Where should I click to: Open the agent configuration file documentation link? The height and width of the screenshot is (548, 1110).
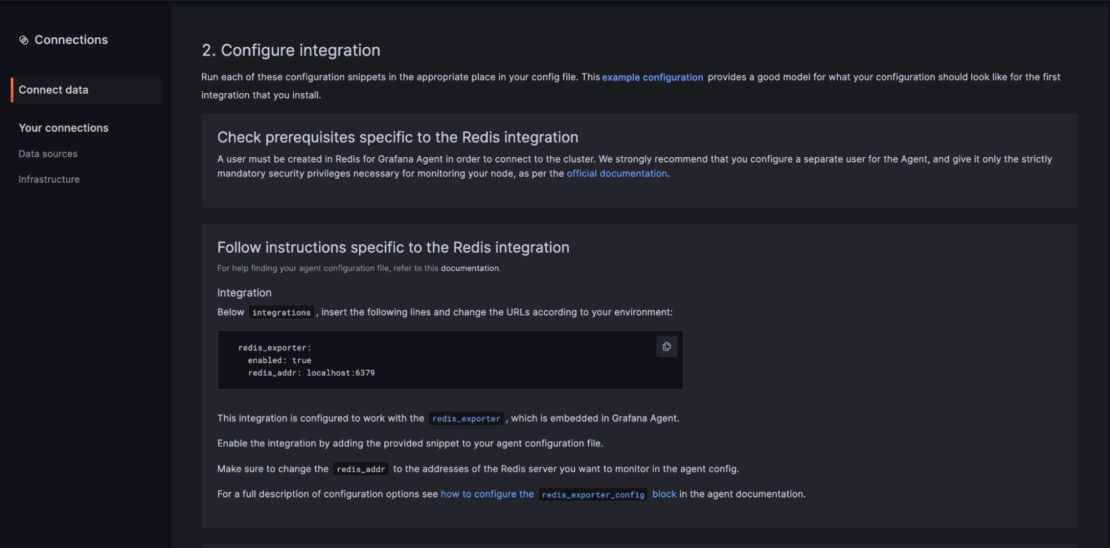(470, 268)
